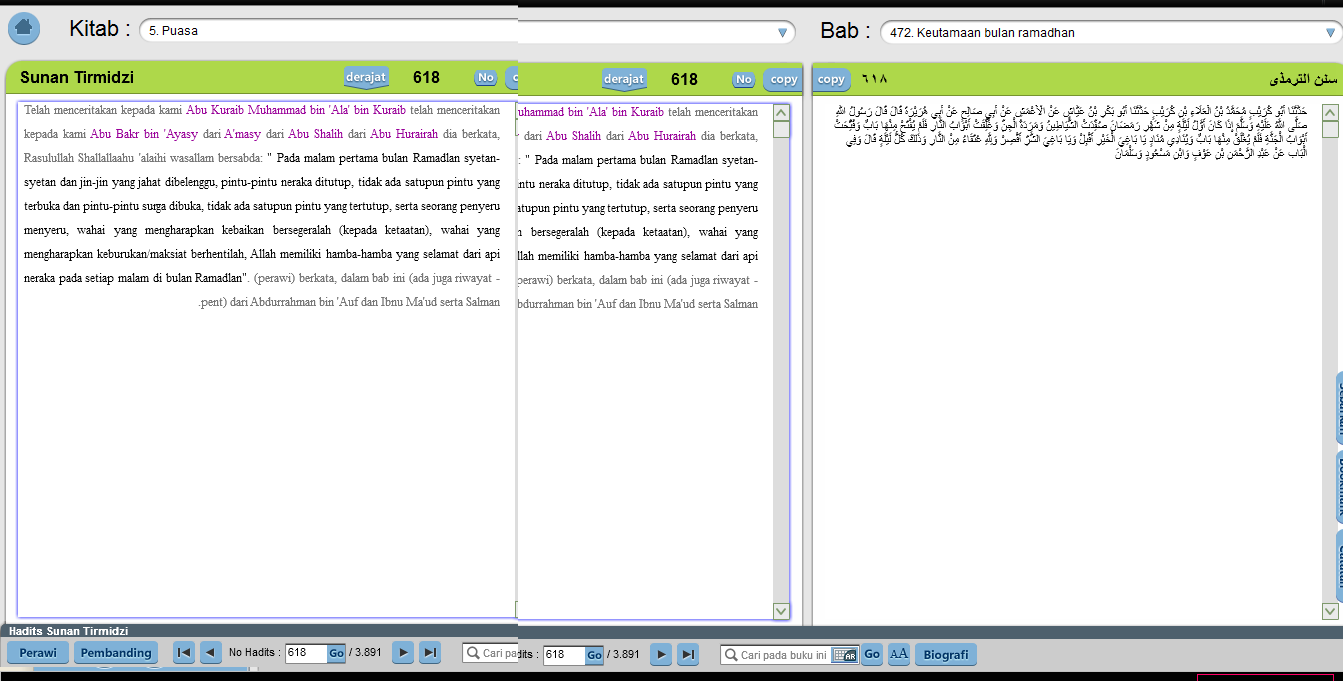Image resolution: width=1343 pixels, height=681 pixels.
Task: Open Abu Hurairah link in front window
Action: point(404,134)
